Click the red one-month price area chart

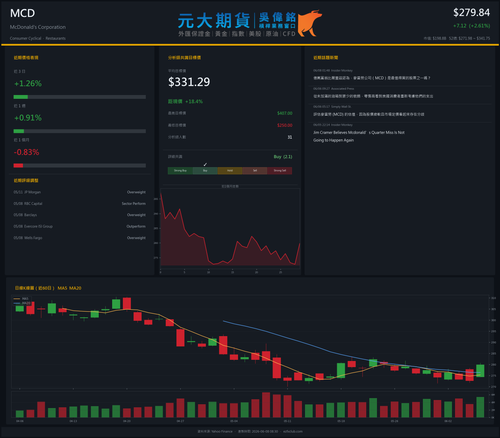[230, 230]
